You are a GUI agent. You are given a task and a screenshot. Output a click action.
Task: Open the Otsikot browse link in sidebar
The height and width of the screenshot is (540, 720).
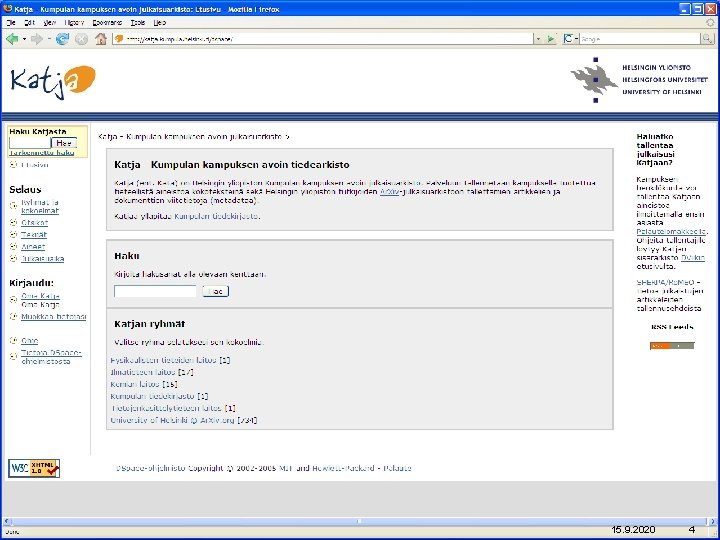pyautogui.click(x=34, y=223)
